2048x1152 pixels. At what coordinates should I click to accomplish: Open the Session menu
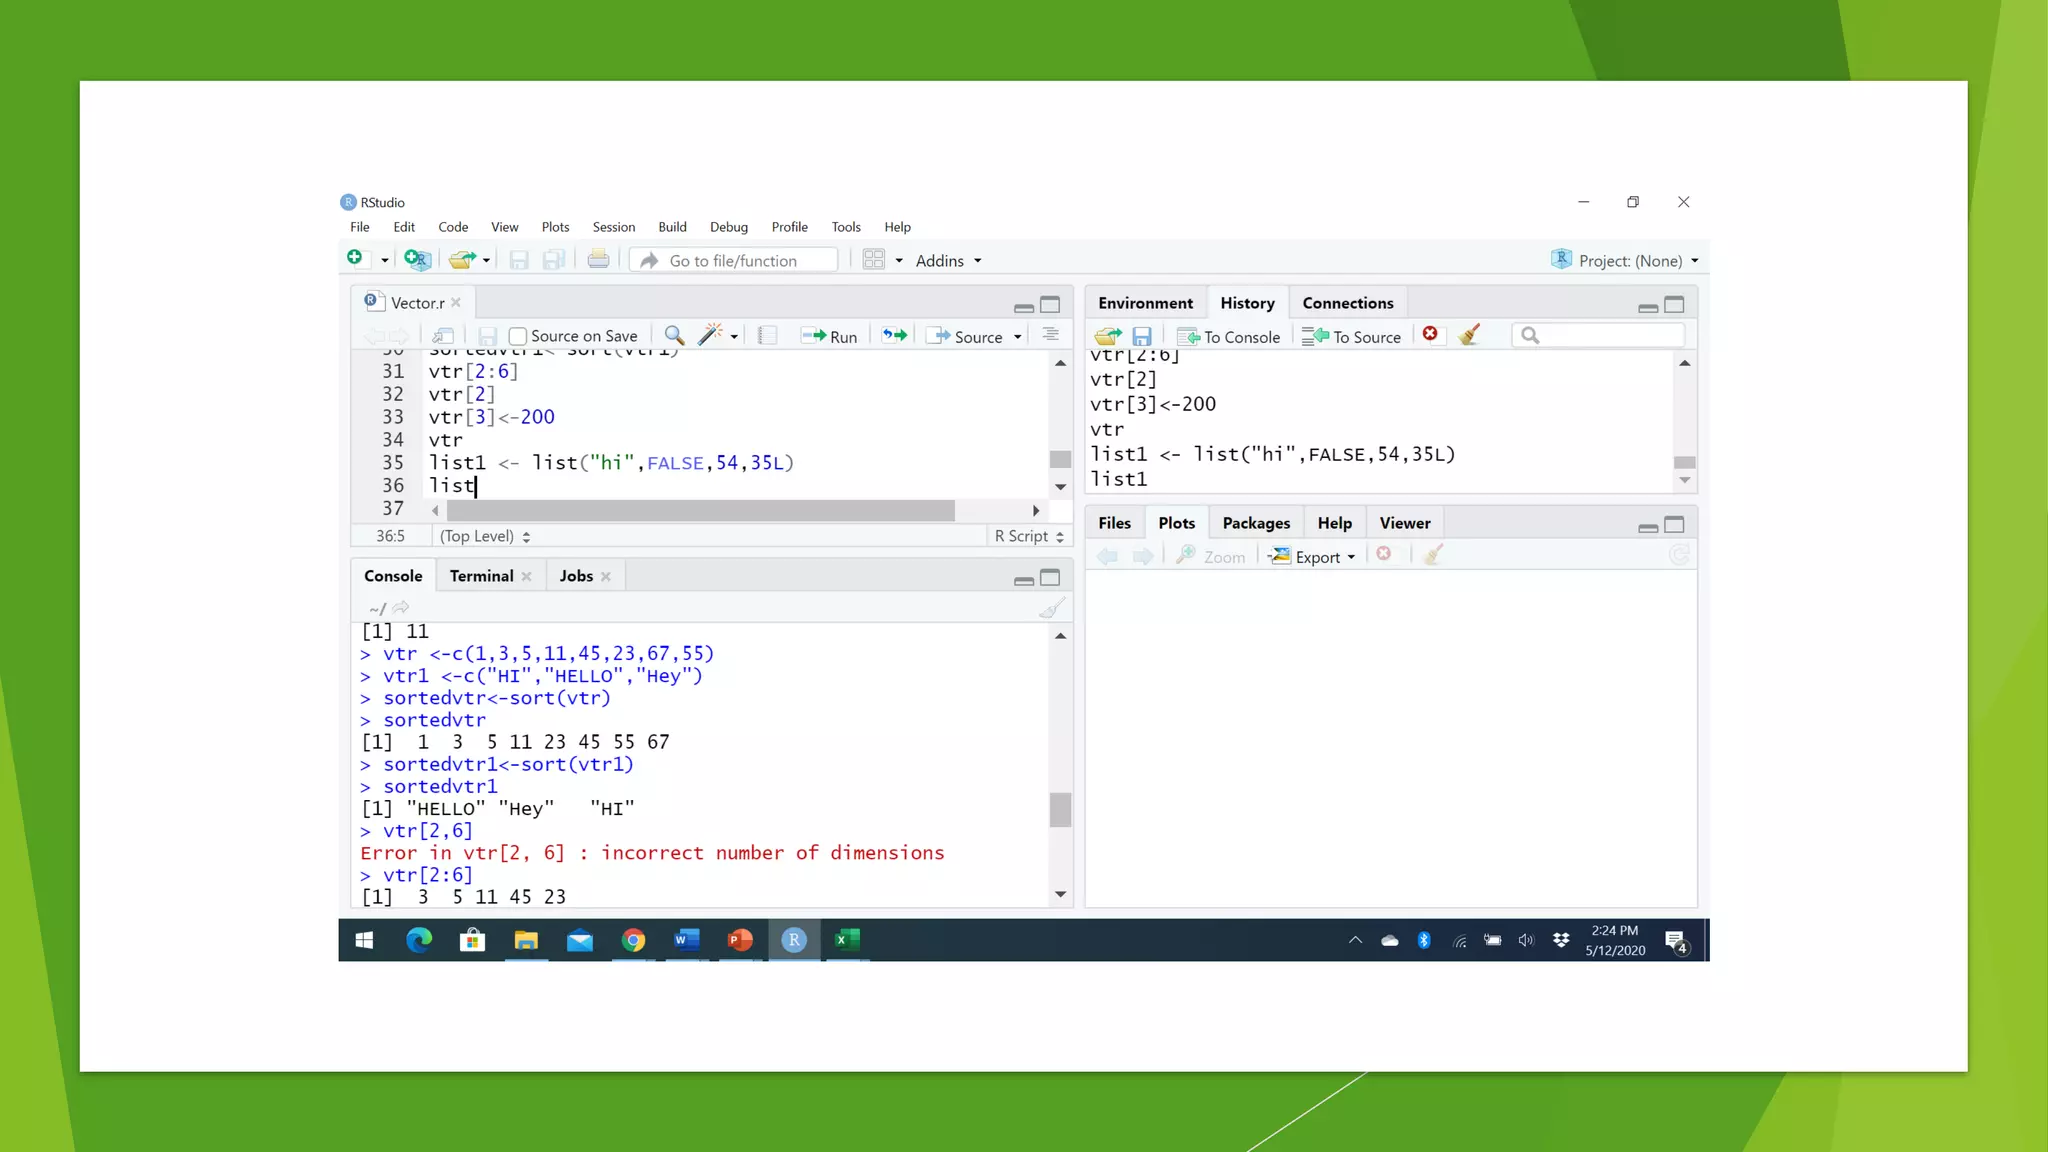[x=613, y=227]
